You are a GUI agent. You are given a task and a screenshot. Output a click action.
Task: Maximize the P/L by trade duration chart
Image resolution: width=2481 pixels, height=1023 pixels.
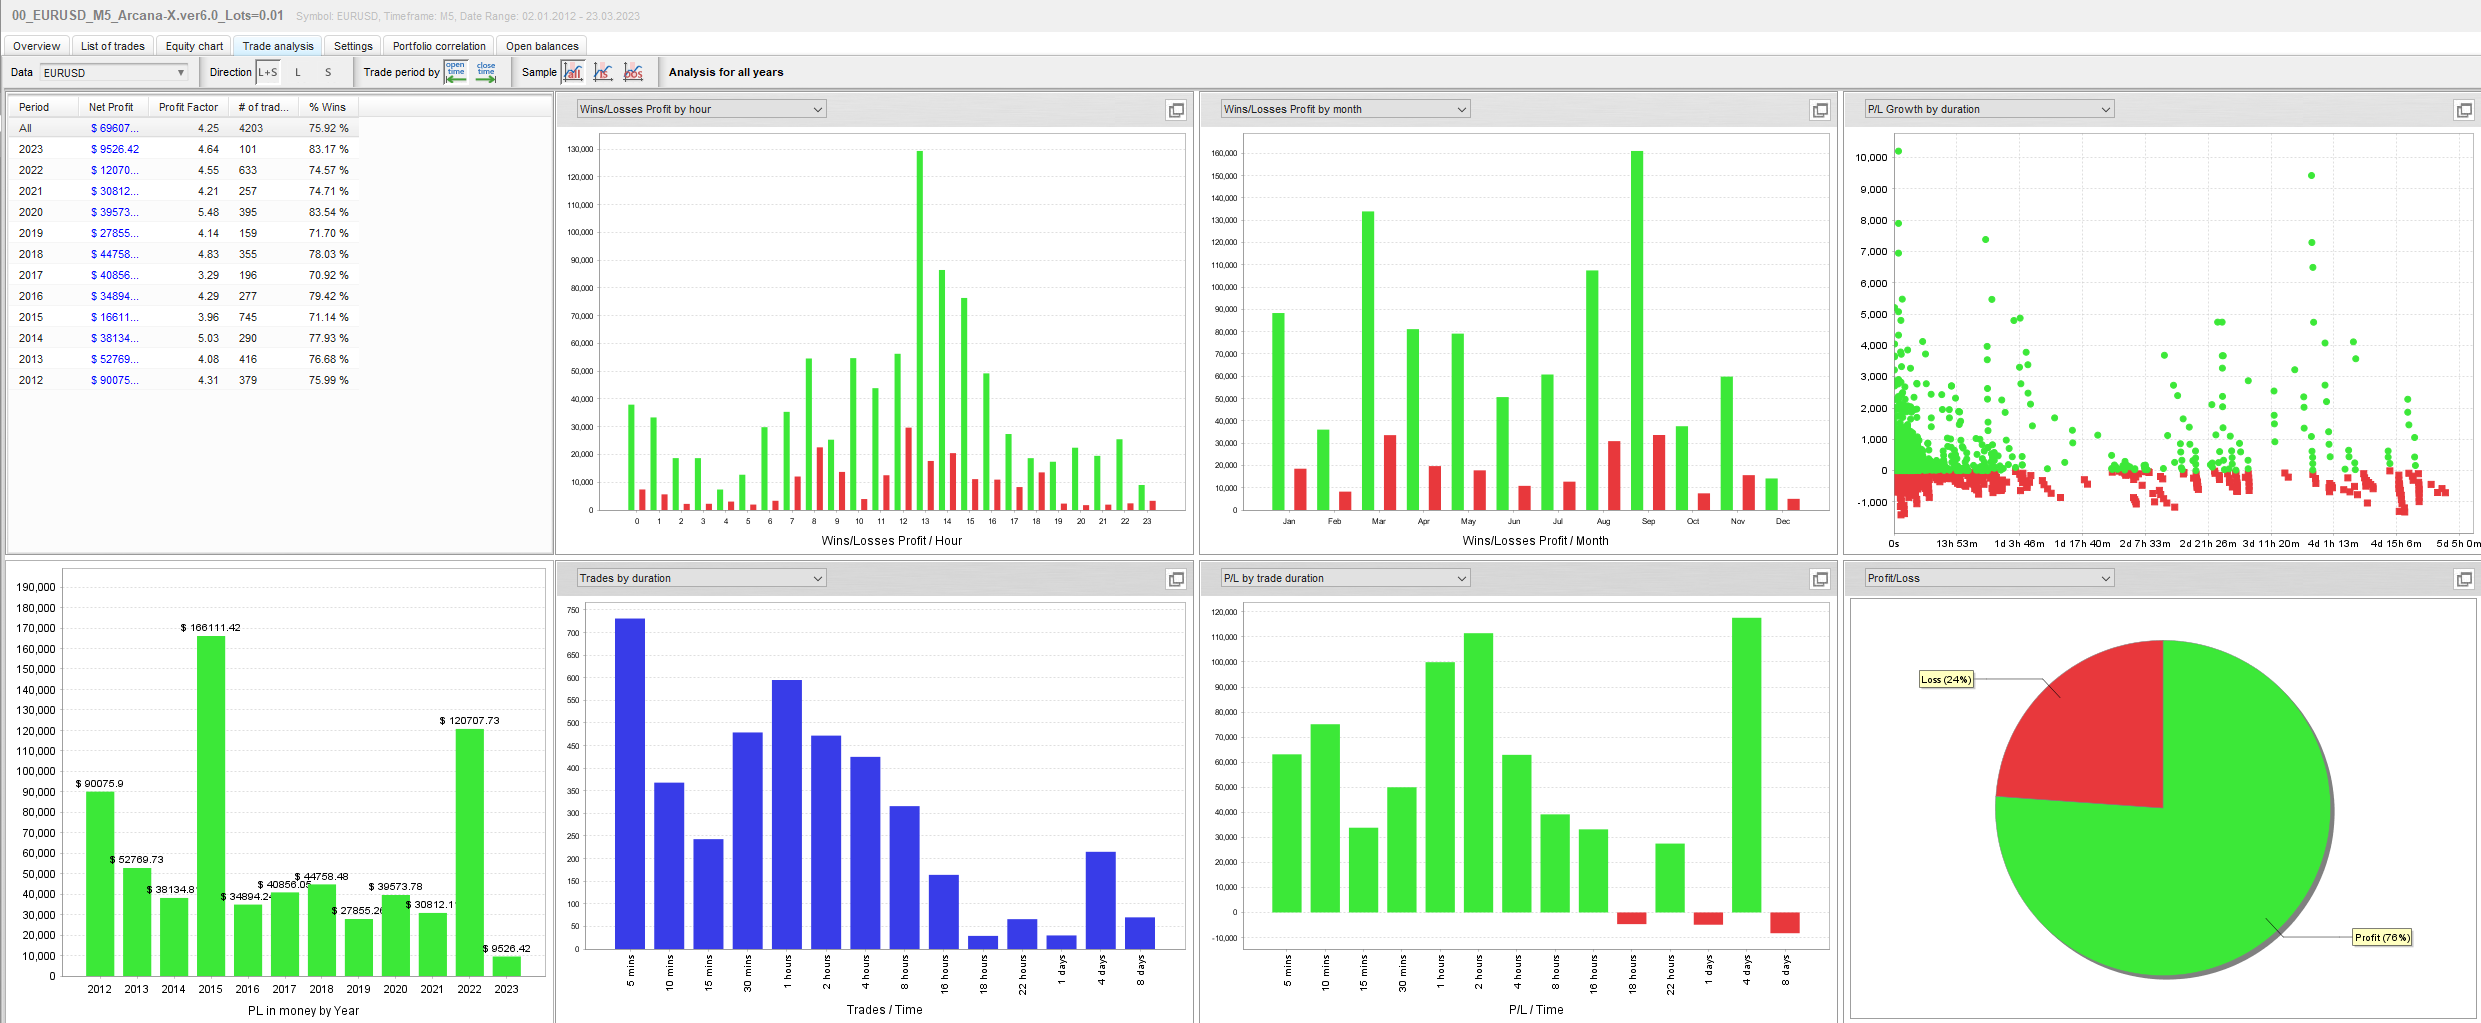[1820, 579]
